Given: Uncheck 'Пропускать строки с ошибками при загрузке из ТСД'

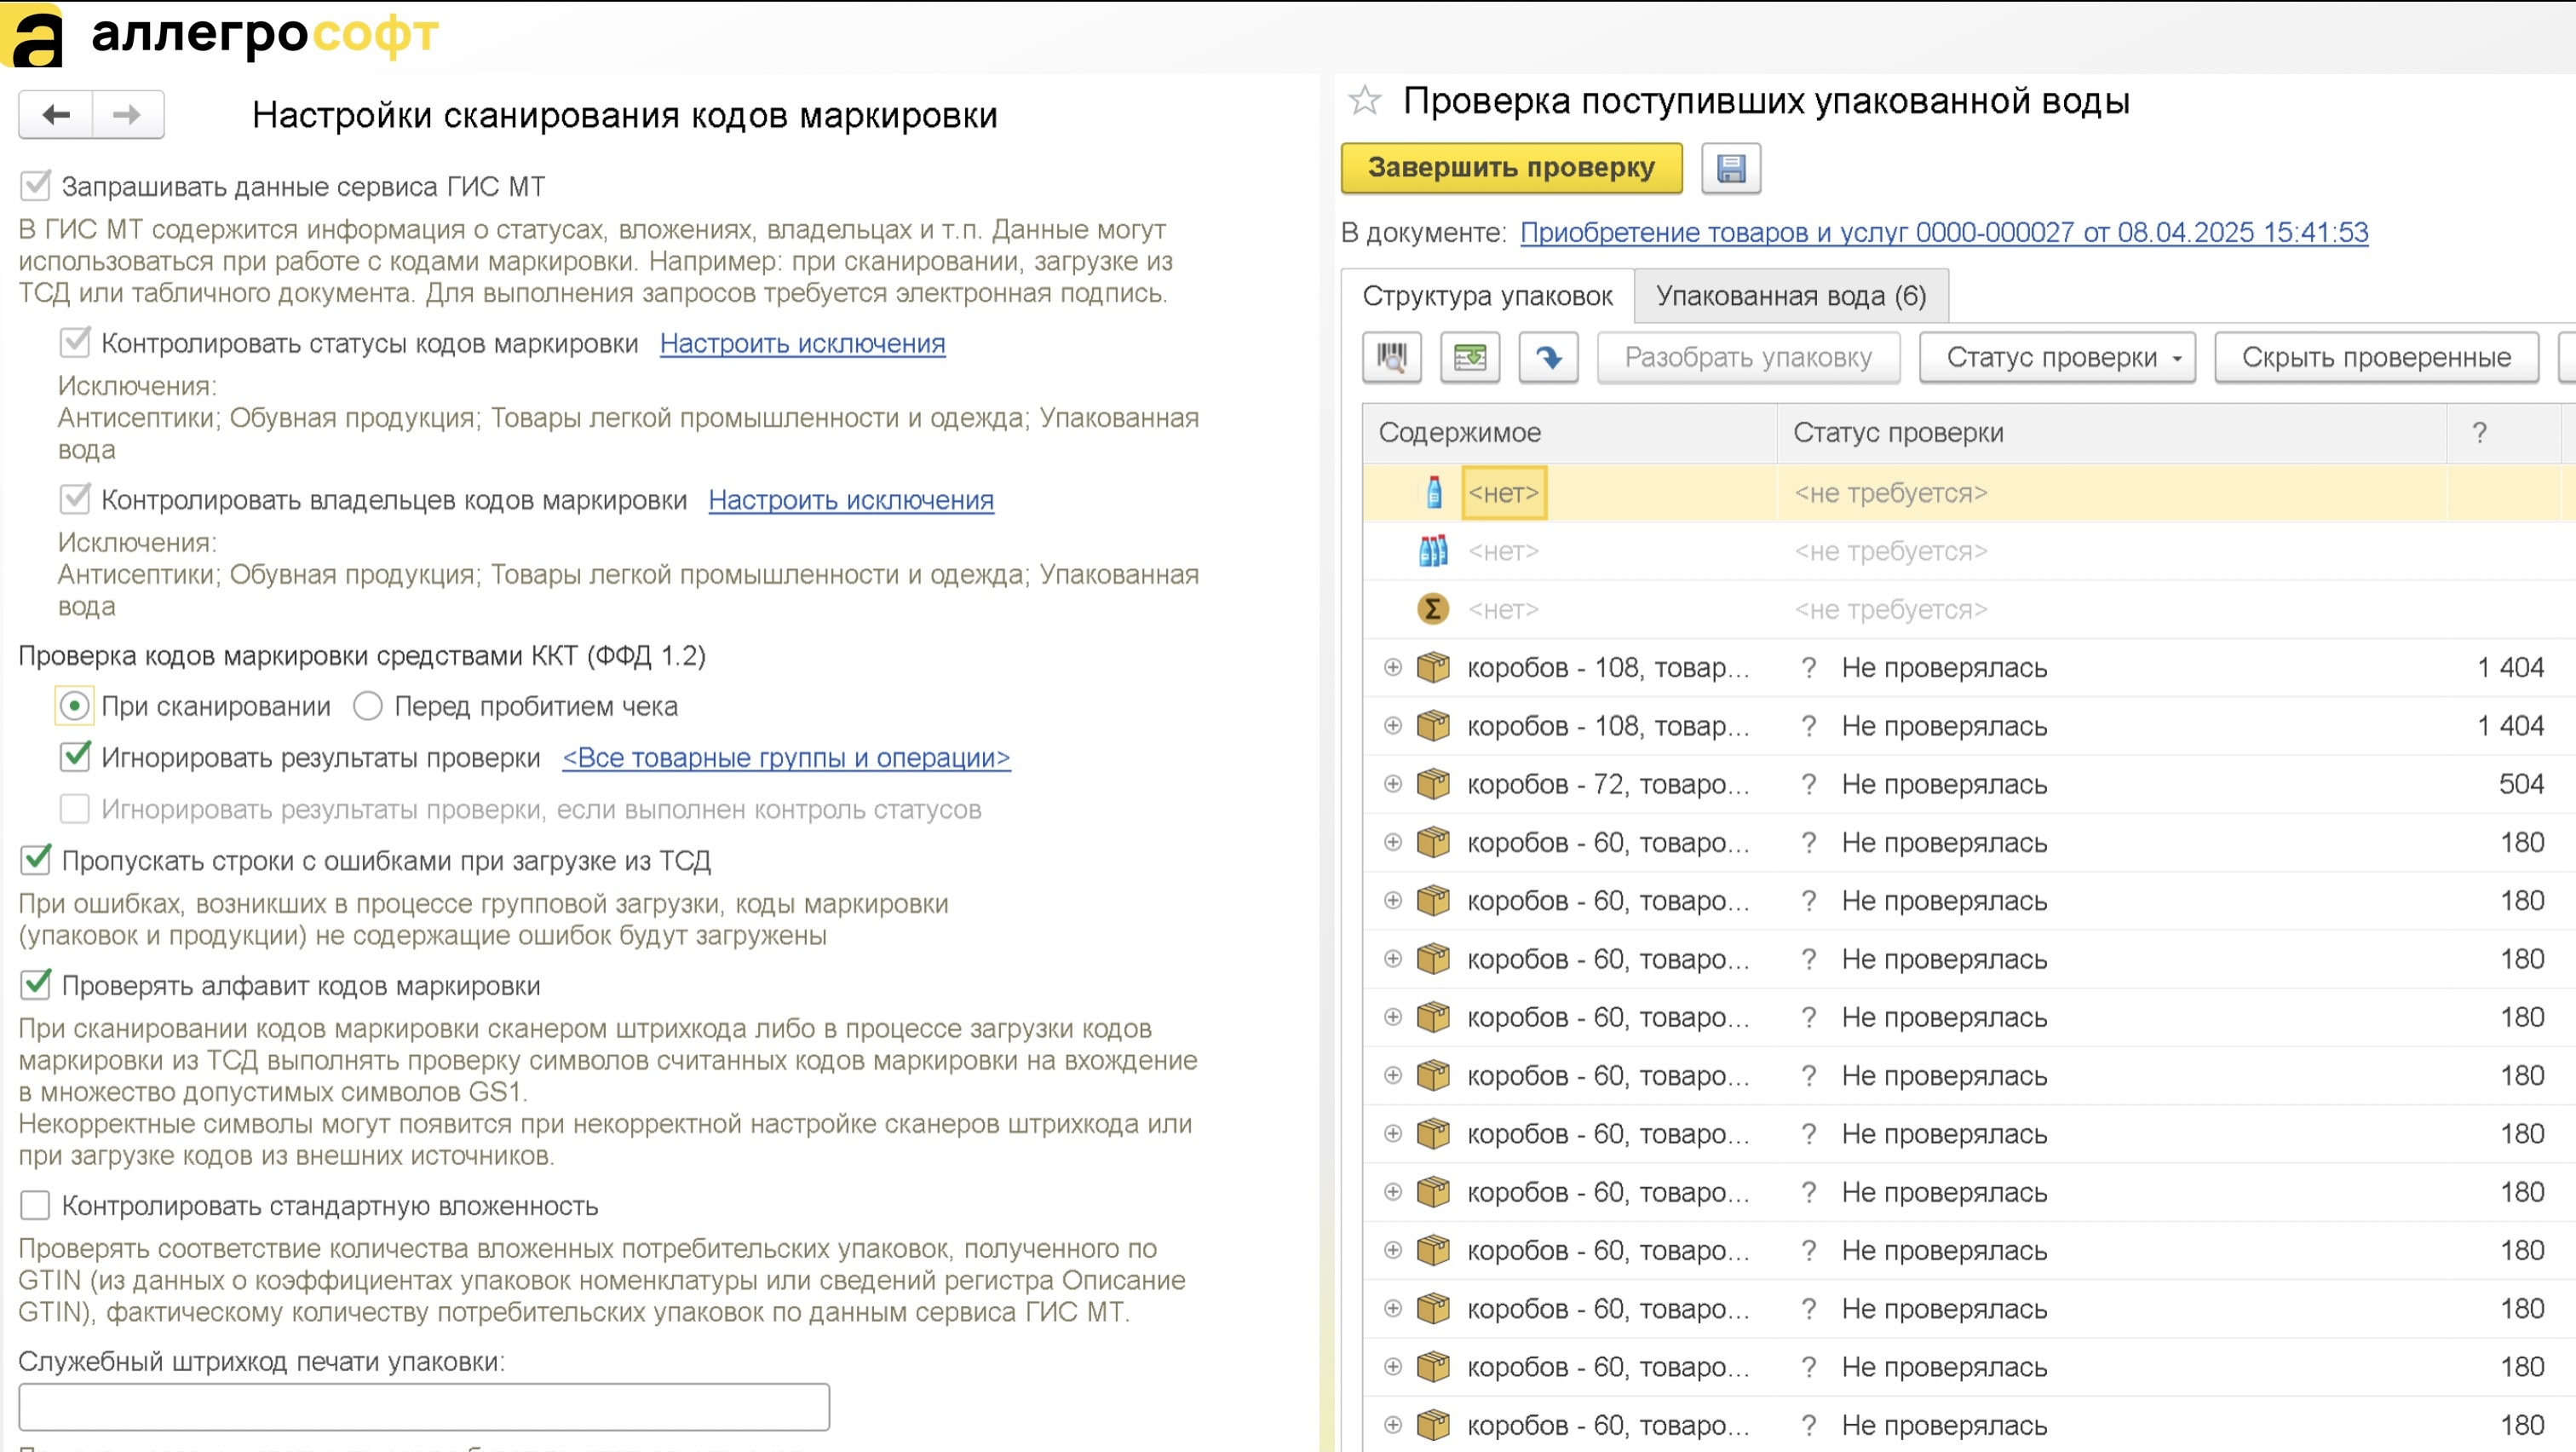Looking at the screenshot, I should point(36,860).
